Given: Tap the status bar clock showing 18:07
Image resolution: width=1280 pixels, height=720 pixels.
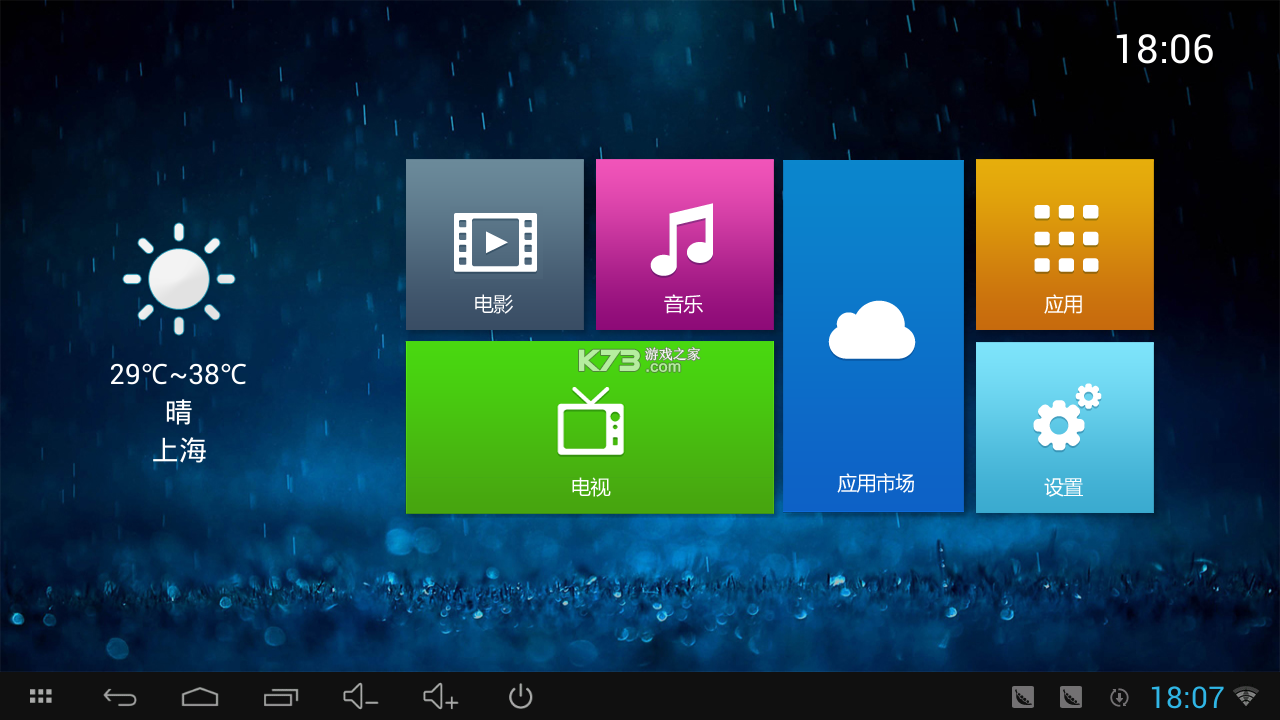Looking at the screenshot, I should (x=1187, y=697).
